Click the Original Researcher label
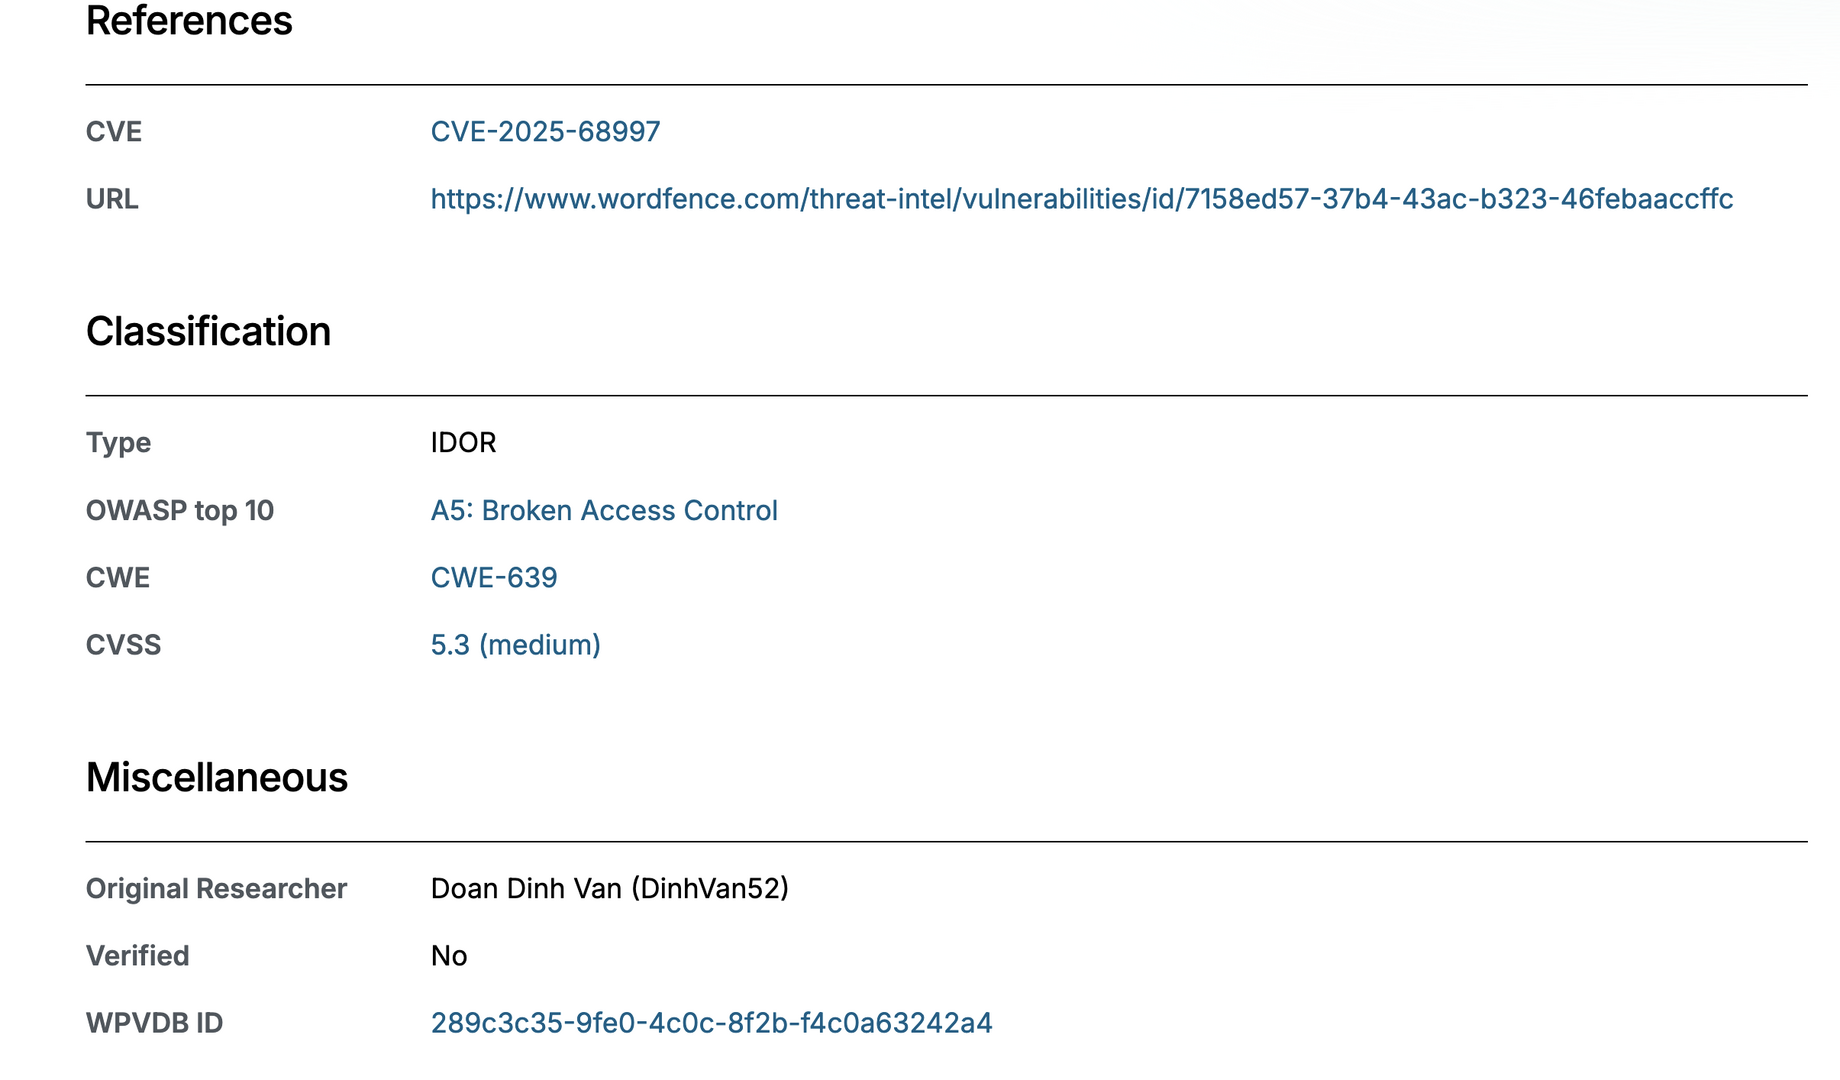1840x1080 pixels. (x=216, y=888)
